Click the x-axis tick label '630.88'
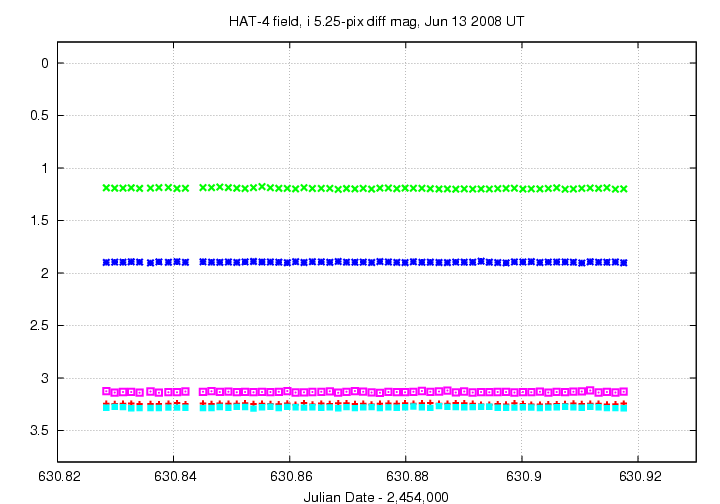The image size is (720, 504). (x=407, y=476)
